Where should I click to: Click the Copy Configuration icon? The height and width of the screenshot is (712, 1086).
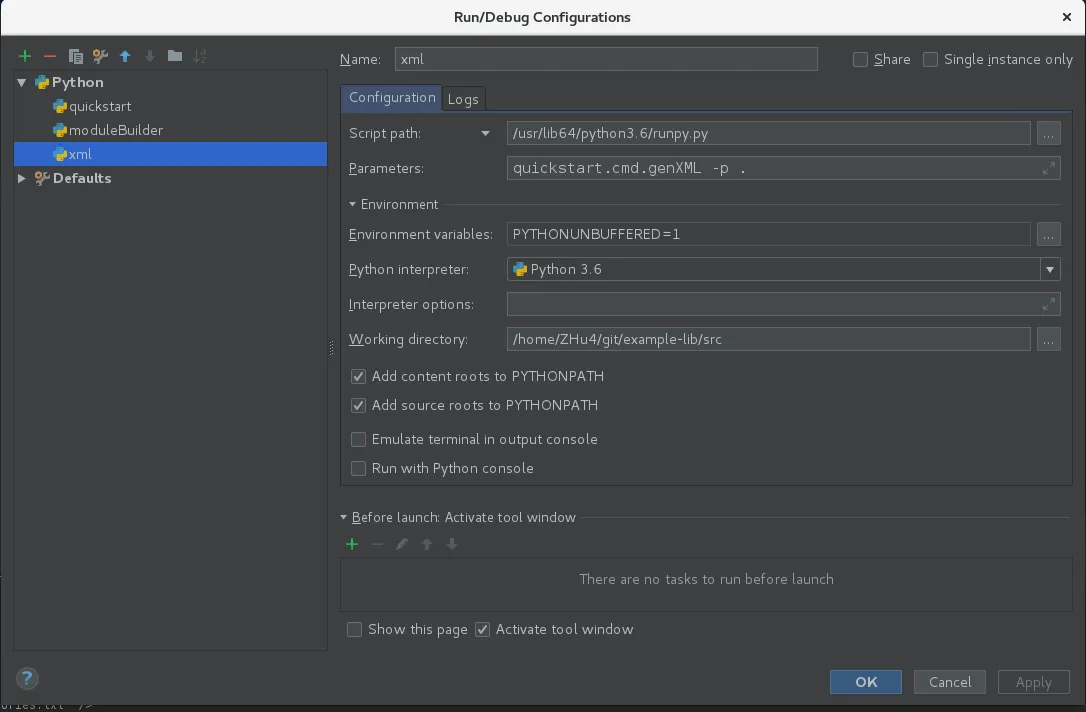coord(75,57)
